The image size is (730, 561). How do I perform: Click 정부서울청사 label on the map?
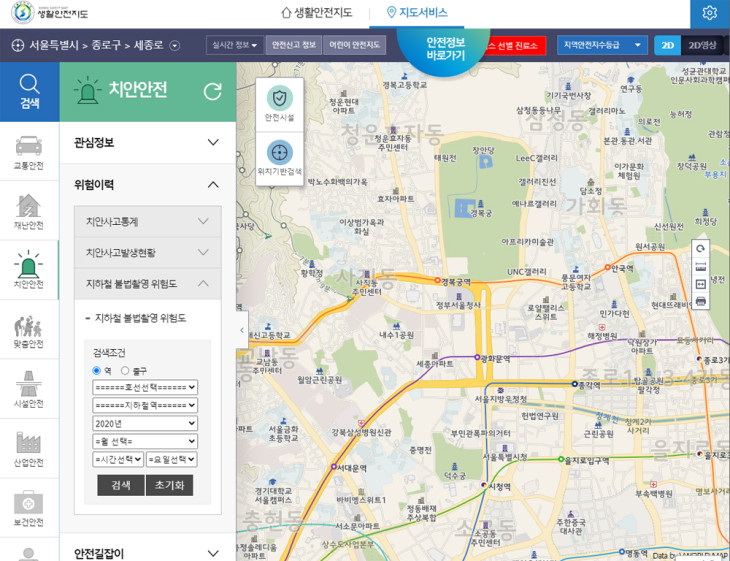[458, 304]
